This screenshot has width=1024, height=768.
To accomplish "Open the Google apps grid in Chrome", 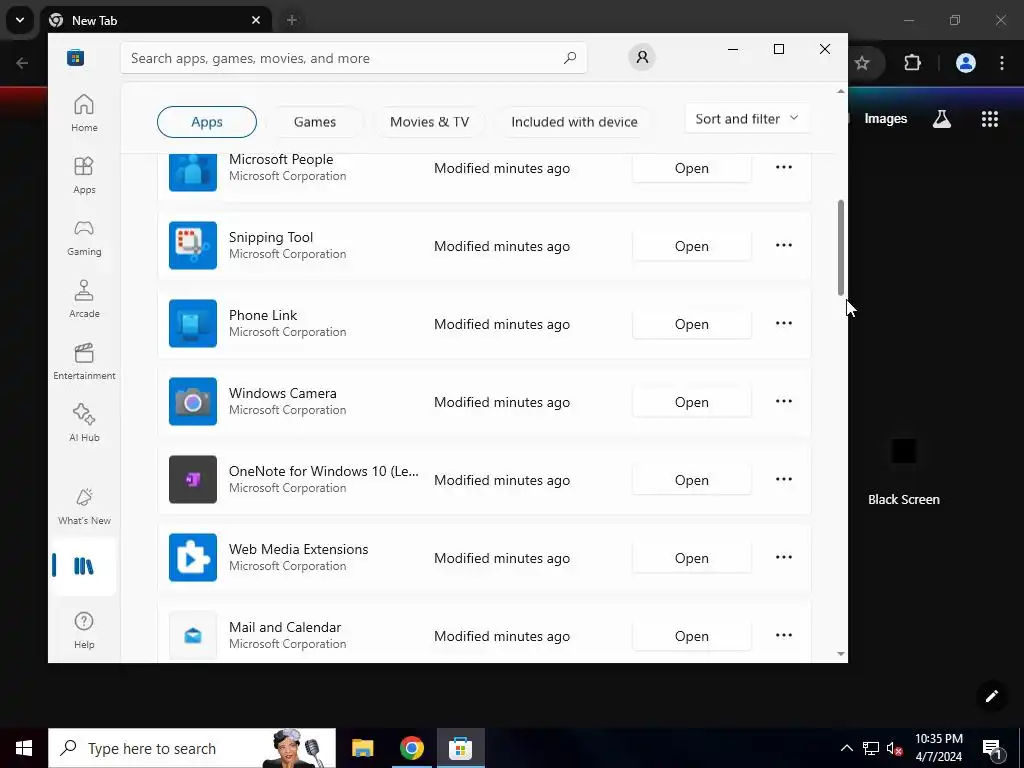I will [990, 119].
